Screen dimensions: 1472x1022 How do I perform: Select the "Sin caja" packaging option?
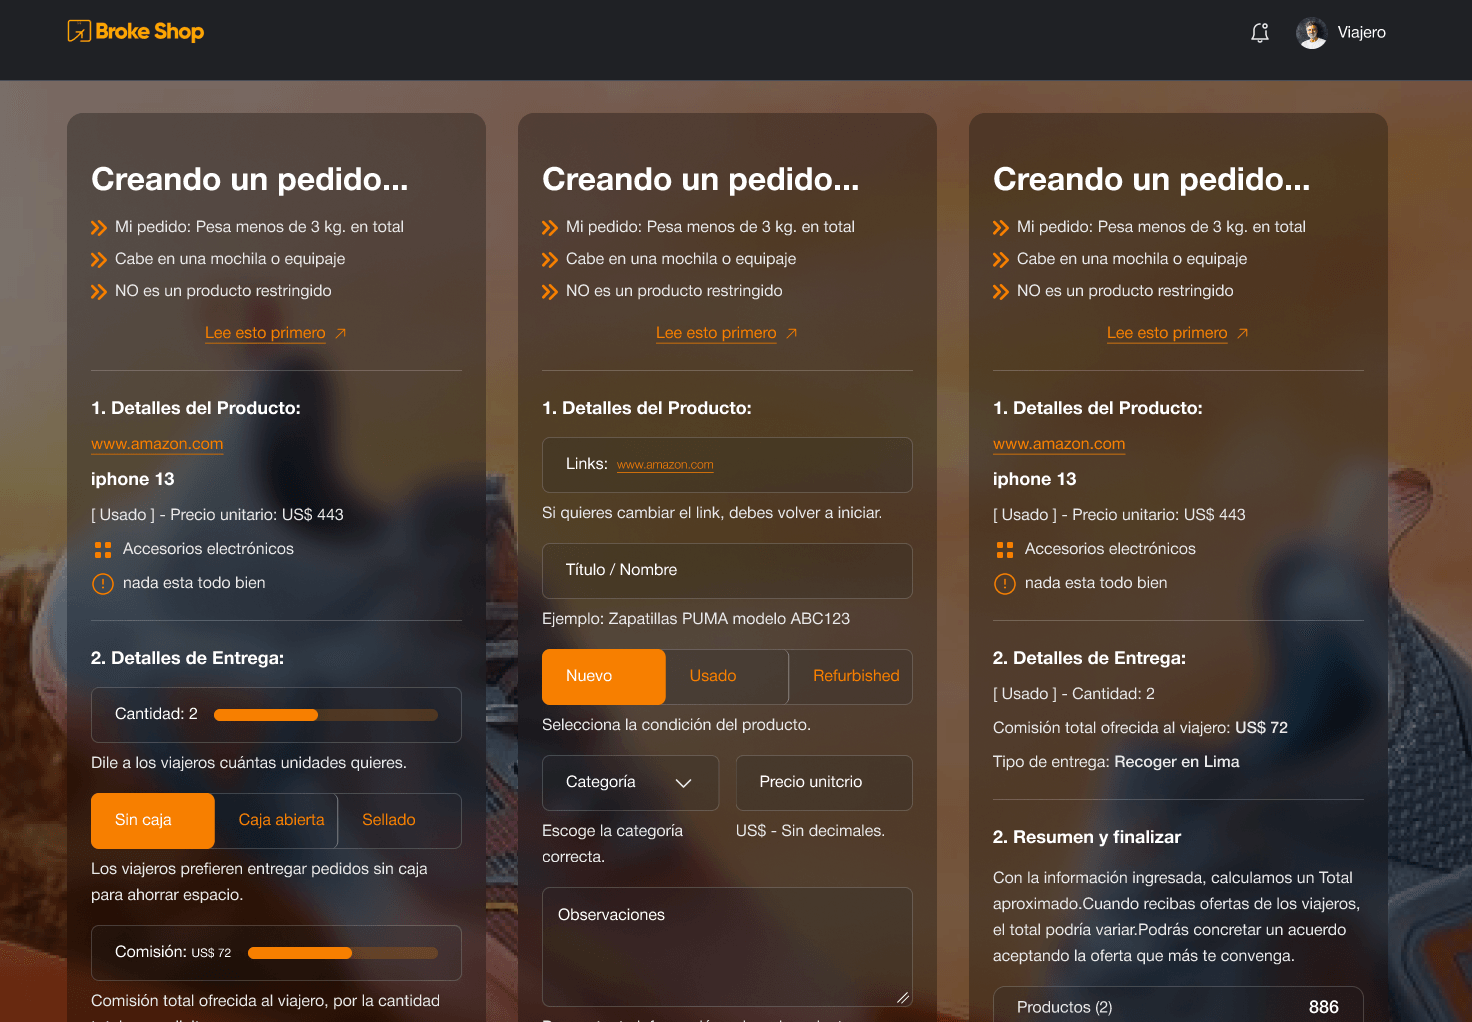pyautogui.click(x=152, y=820)
